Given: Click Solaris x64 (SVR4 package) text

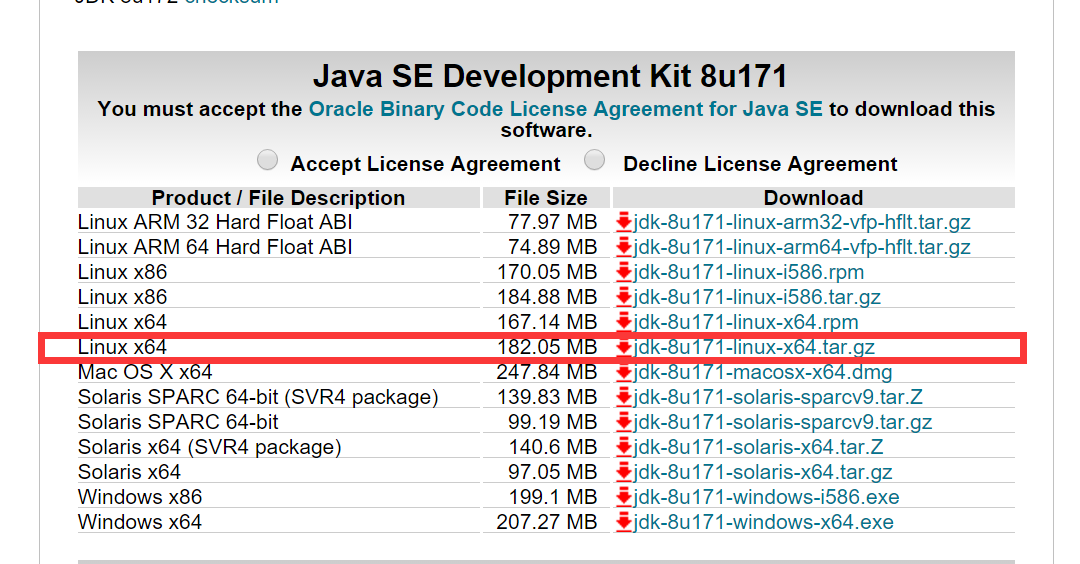Looking at the screenshot, I should pyautogui.click(x=209, y=447).
